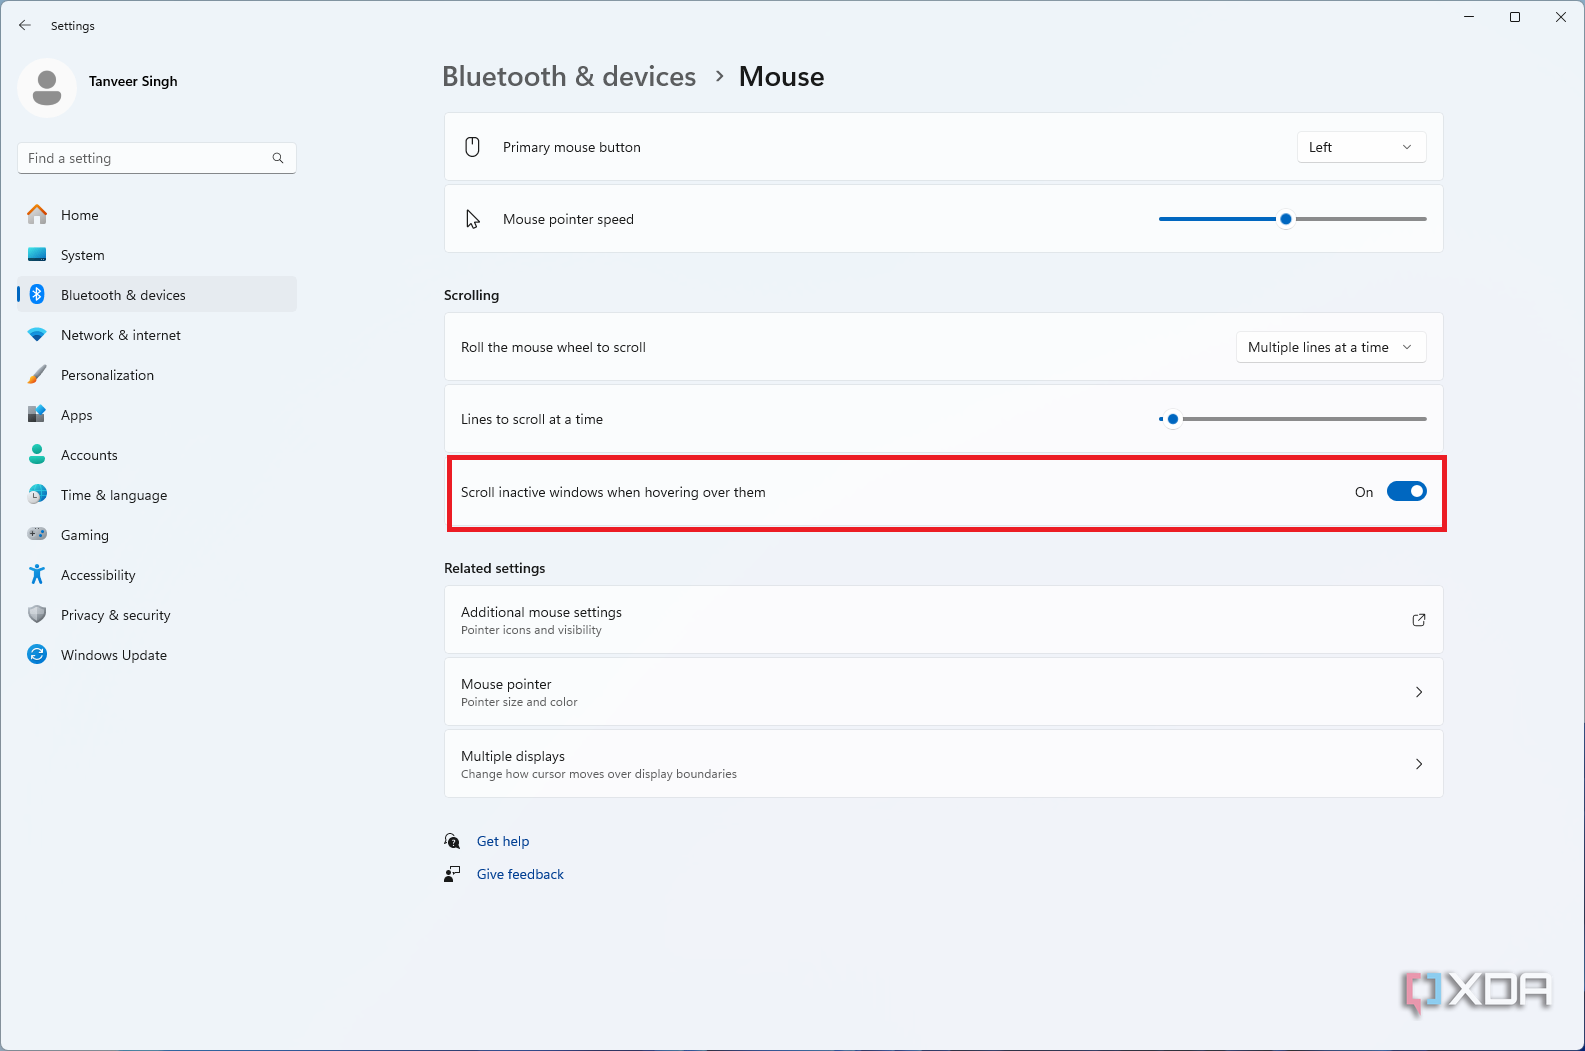This screenshot has height=1051, width=1585.
Task: Click the Network wifi icon
Action: pos(37,334)
